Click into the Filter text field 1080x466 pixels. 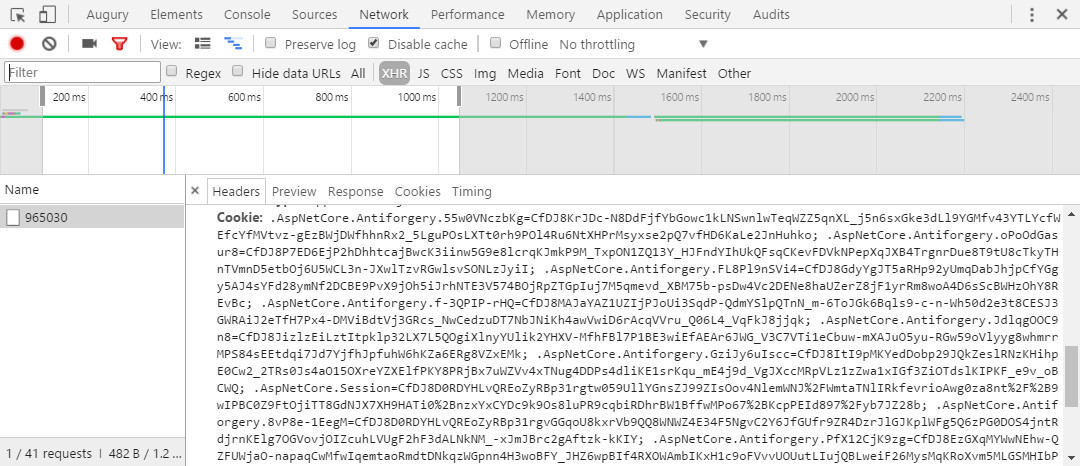[82, 72]
